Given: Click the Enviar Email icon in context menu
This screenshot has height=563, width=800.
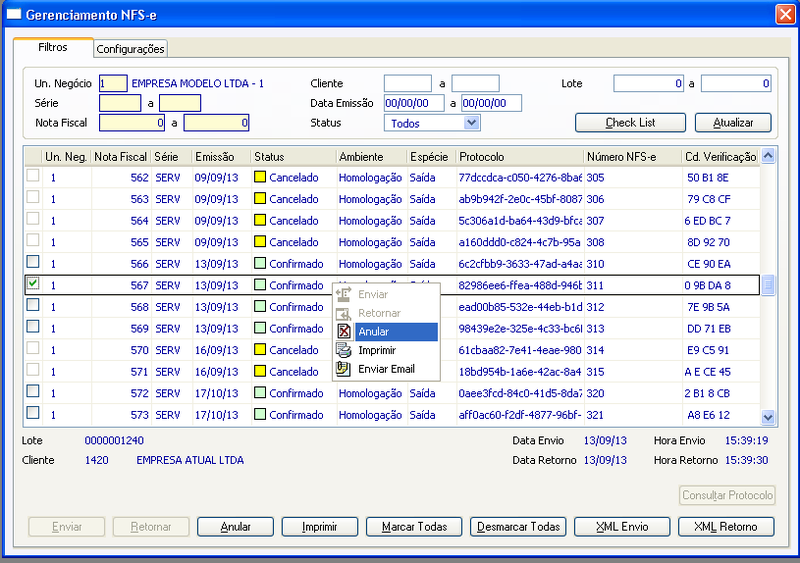Looking at the screenshot, I should point(343,369).
